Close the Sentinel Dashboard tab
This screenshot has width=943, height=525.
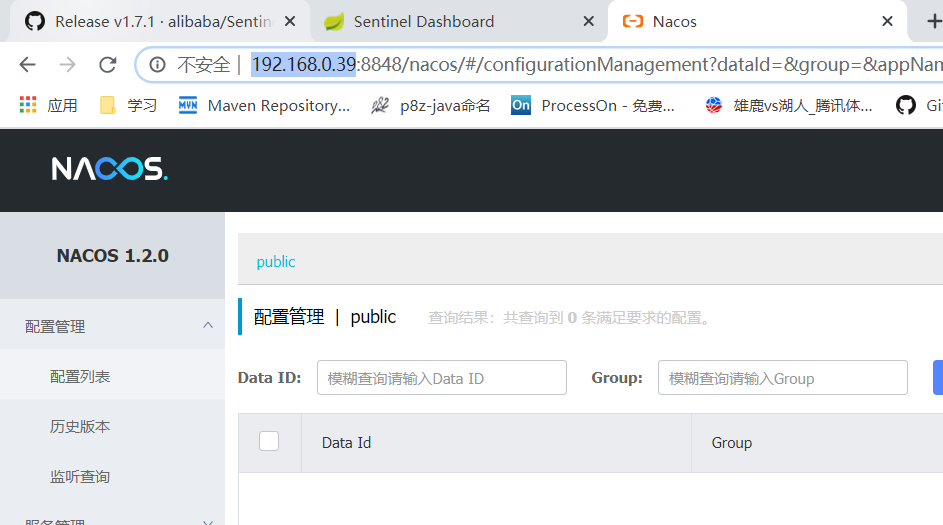[589, 22]
